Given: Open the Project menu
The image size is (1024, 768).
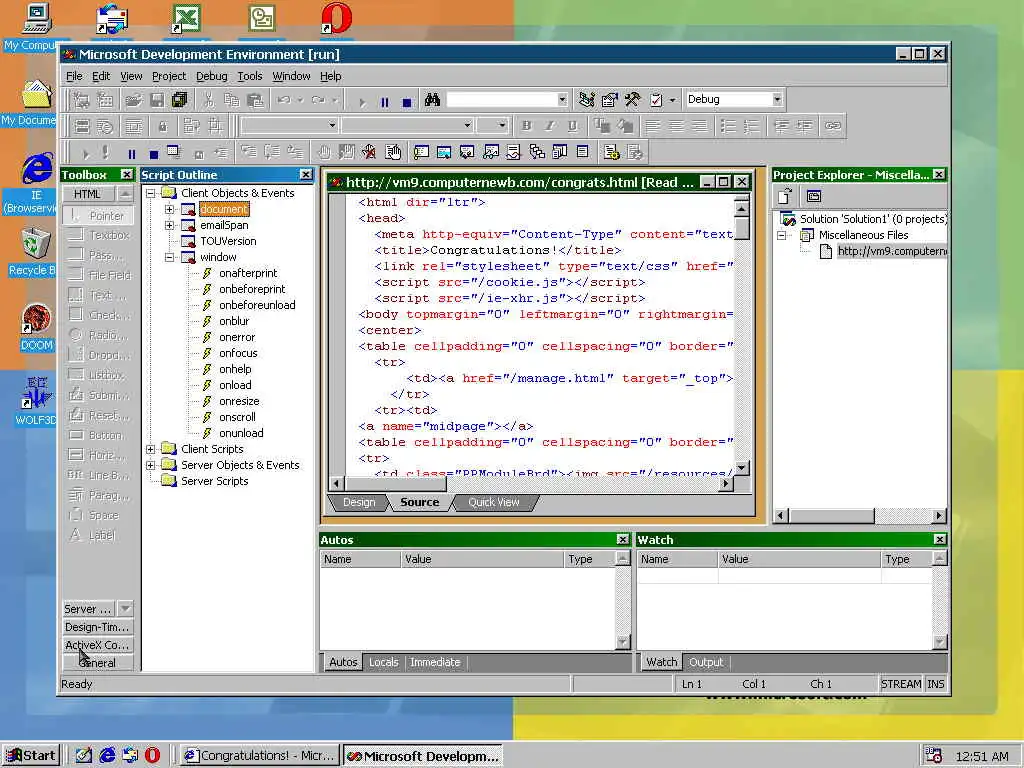Looking at the screenshot, I should 169,76.
